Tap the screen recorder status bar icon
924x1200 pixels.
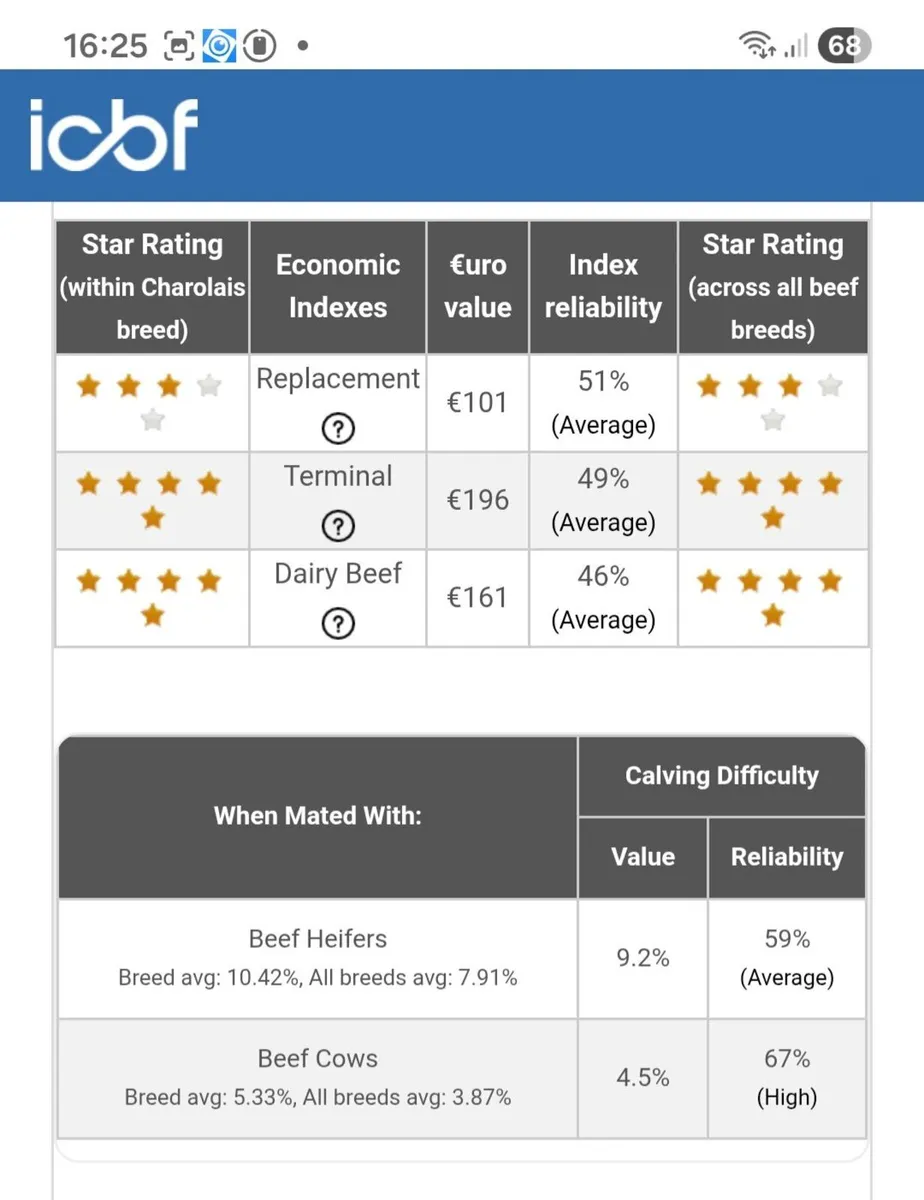(x=179, y=46)
